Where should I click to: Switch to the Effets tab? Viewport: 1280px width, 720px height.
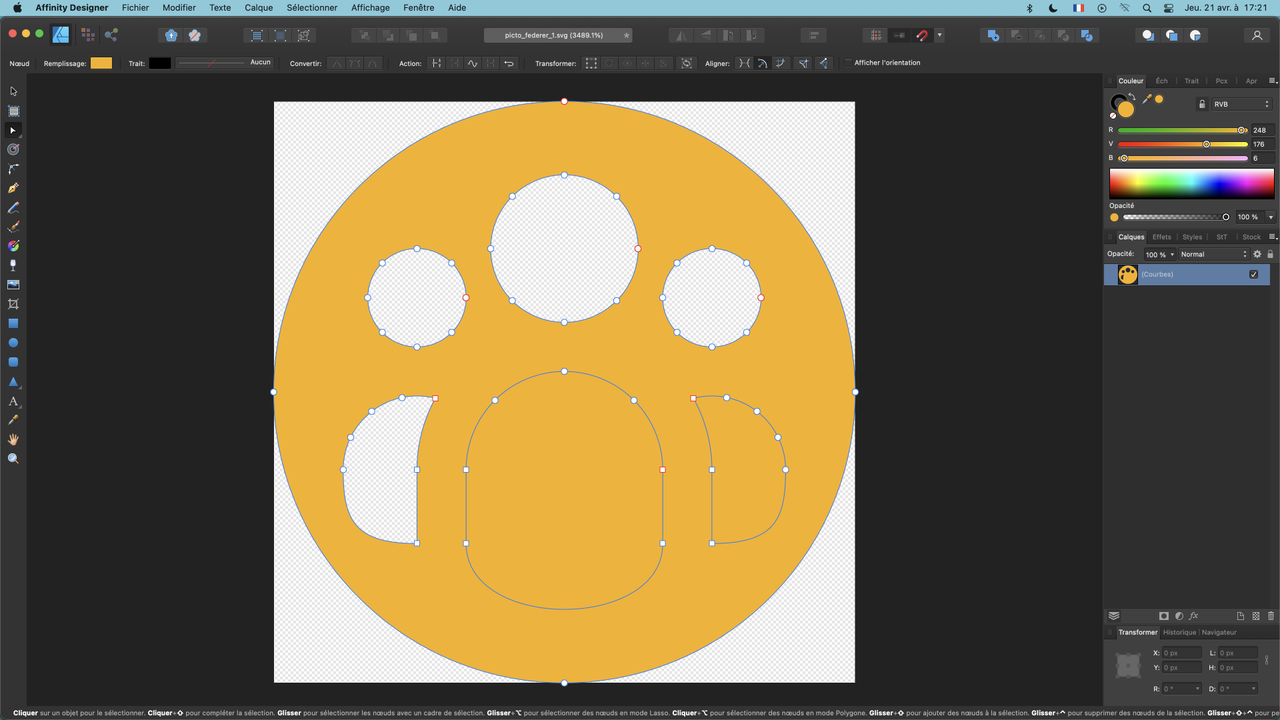[x=1161, y=237]
